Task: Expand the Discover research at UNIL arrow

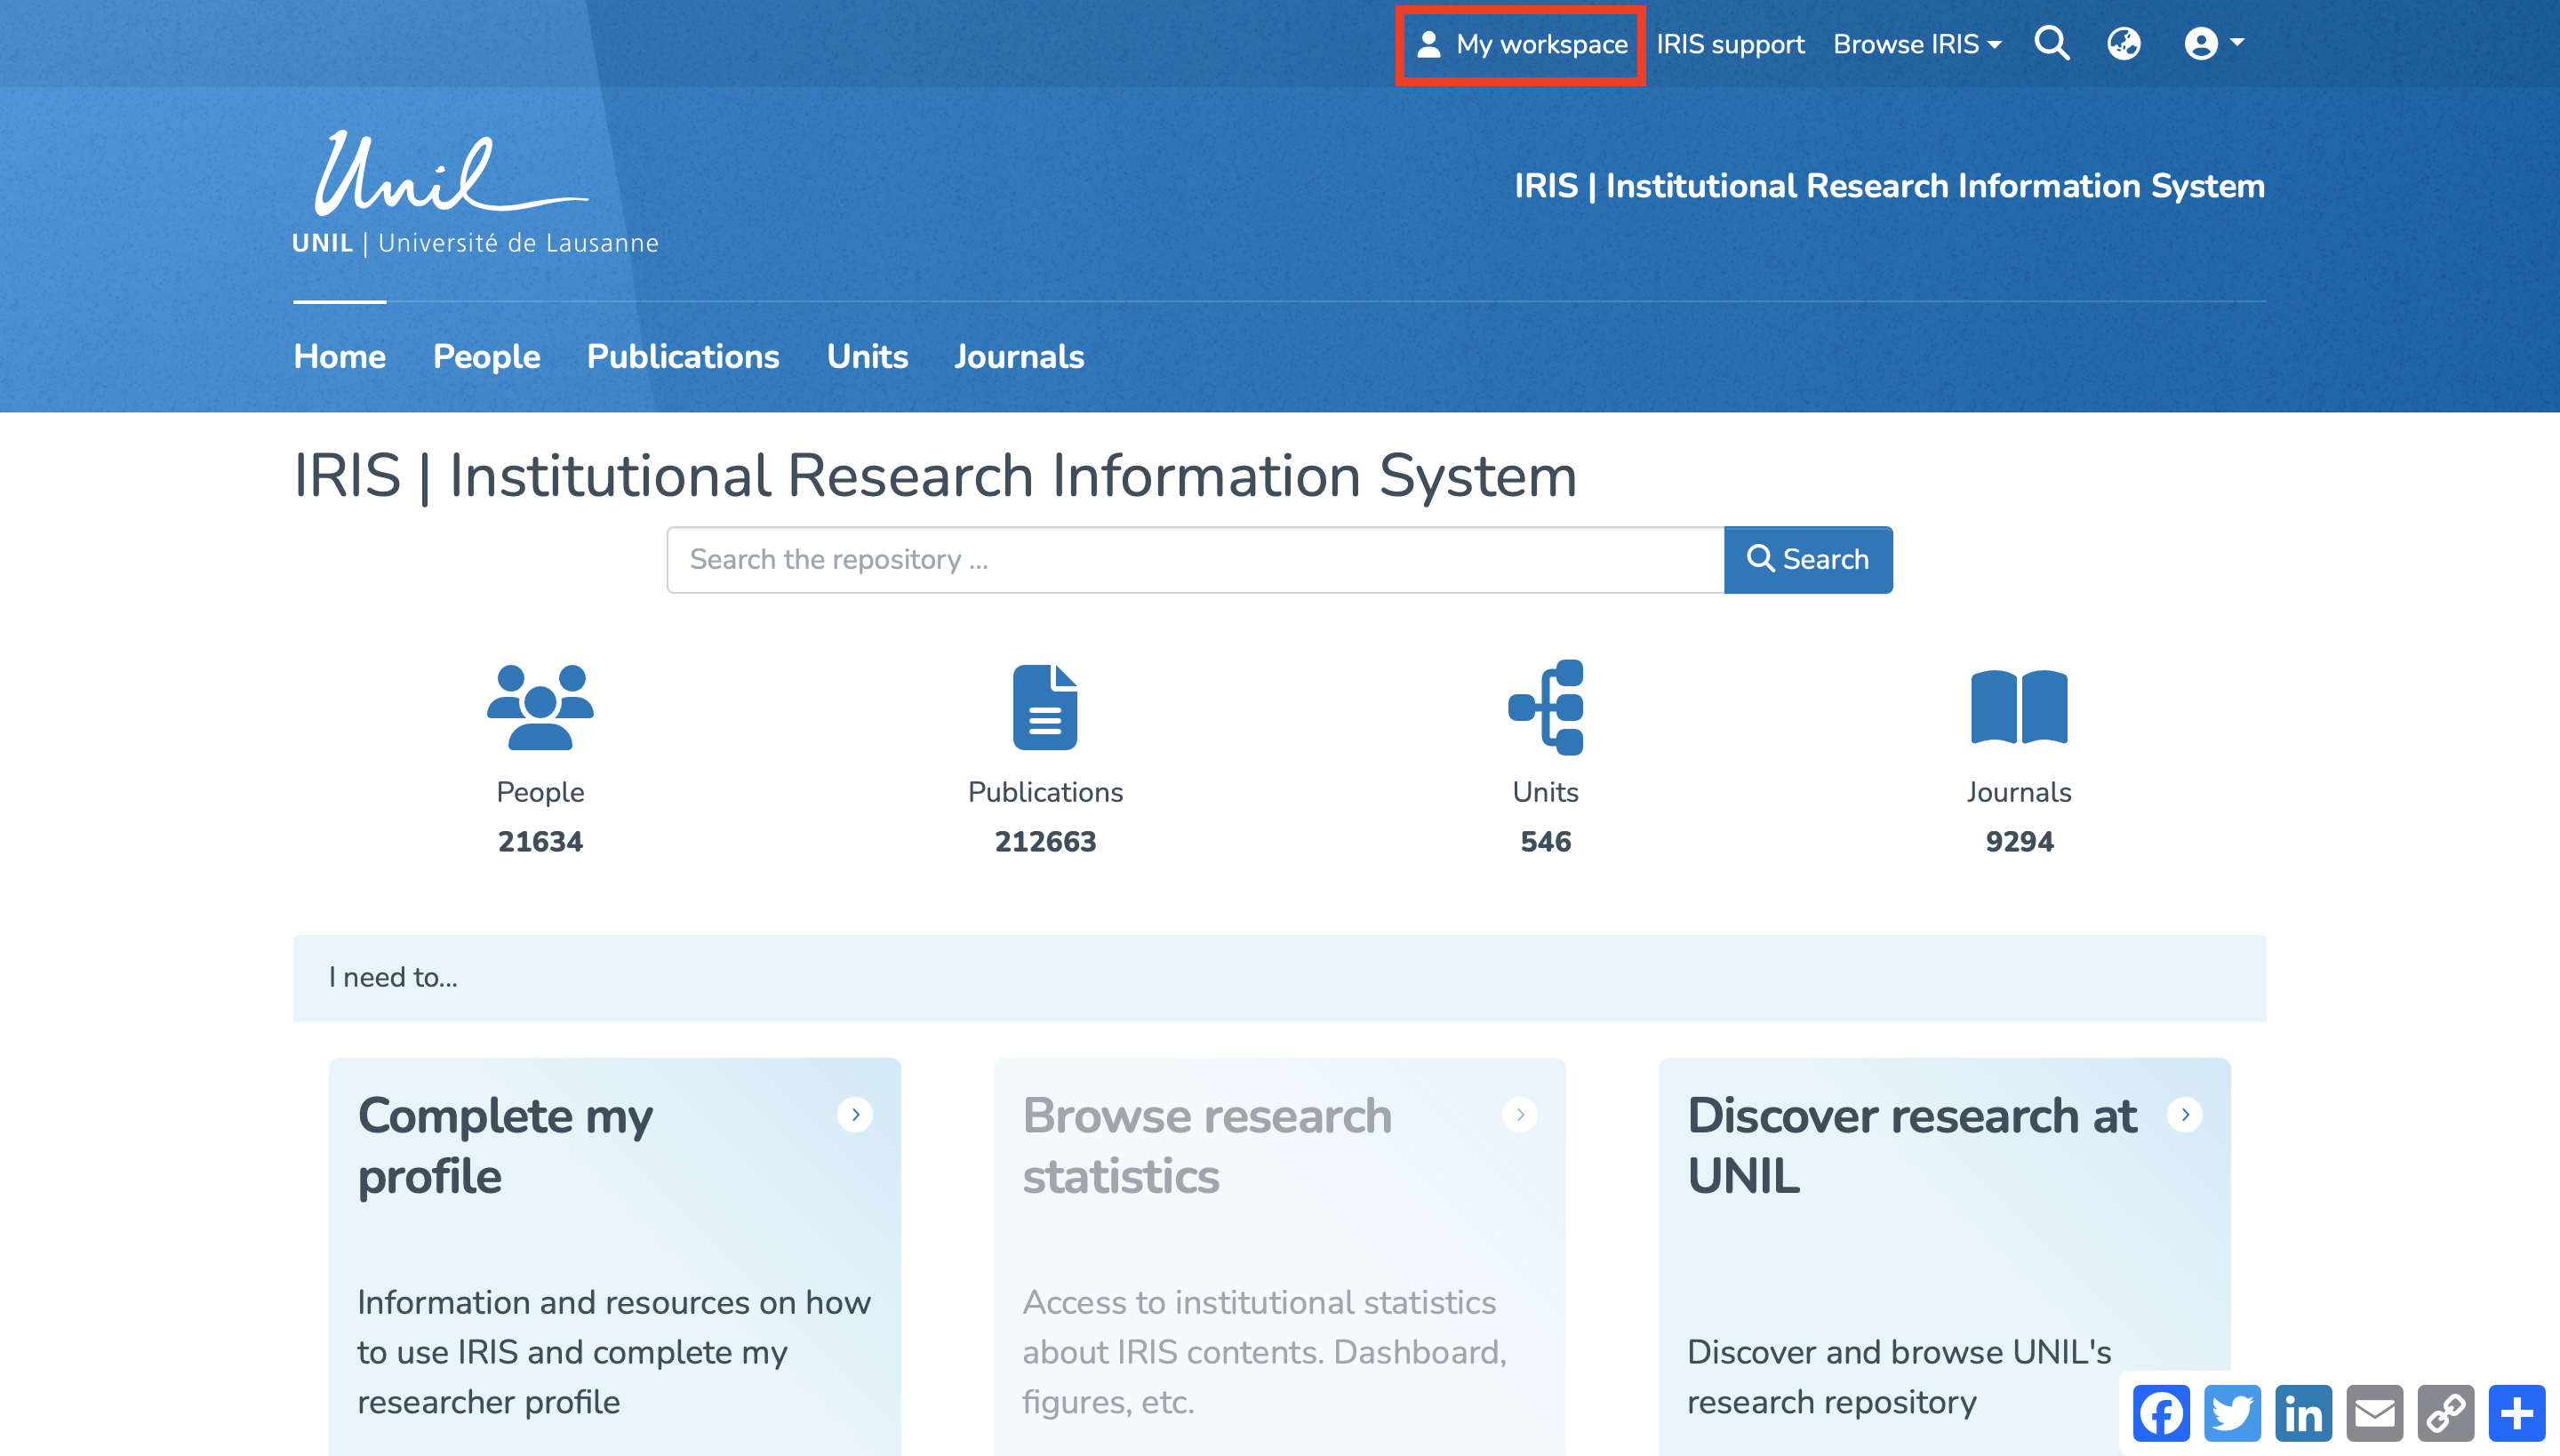Action: (x=2184, y=1114)
